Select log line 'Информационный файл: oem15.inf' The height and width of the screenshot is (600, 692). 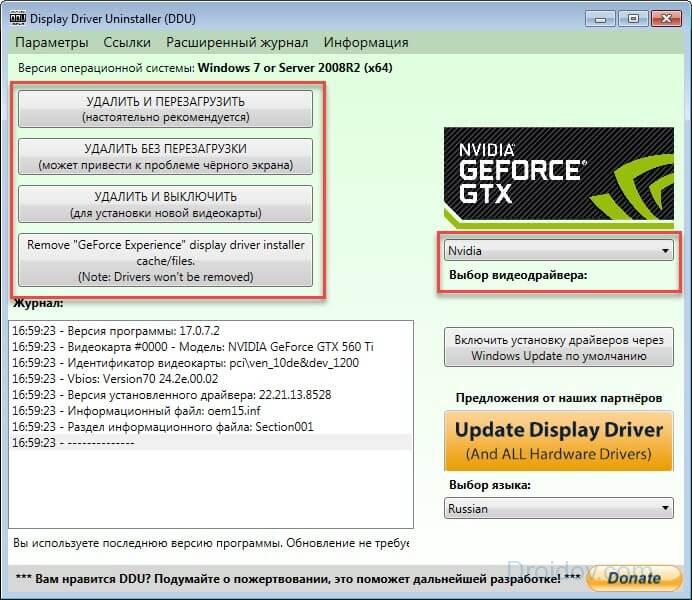pyautogui.click(x=211, y=411)
